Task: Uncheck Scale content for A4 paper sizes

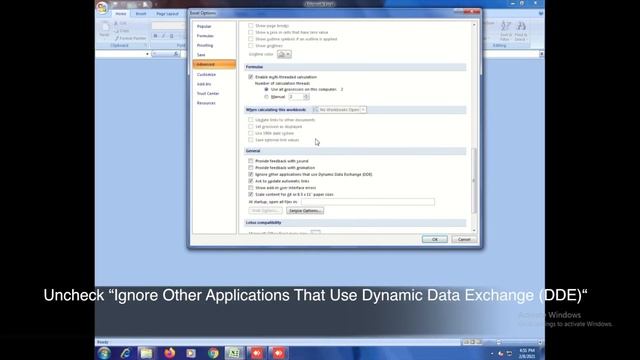Action: point(251,194)
